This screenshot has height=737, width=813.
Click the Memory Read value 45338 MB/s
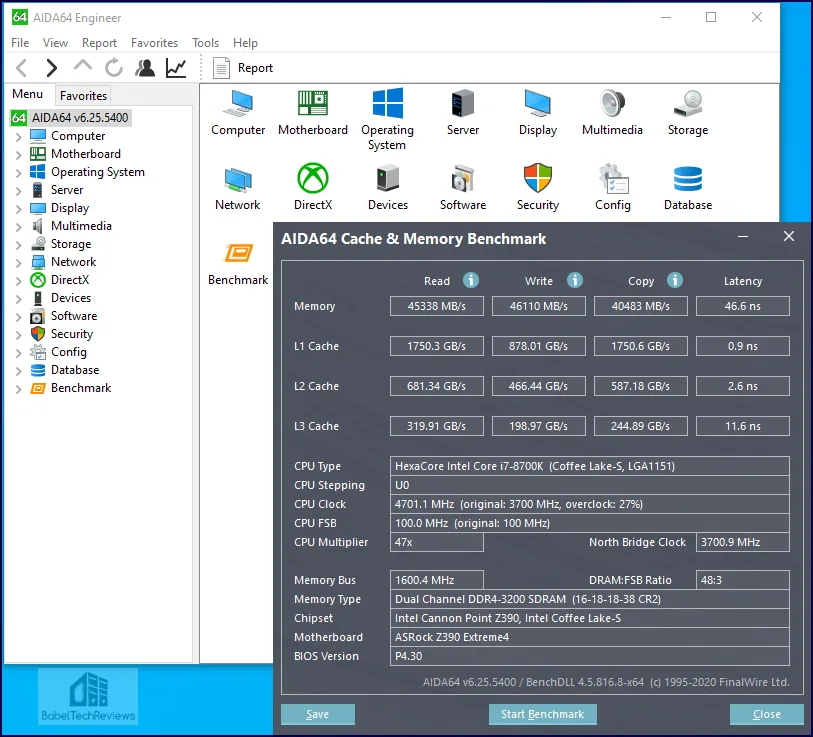[x=437, y=306]
